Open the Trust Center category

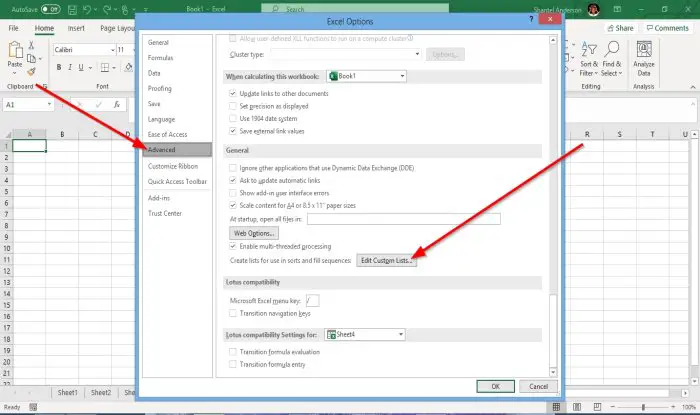point(165,213)
